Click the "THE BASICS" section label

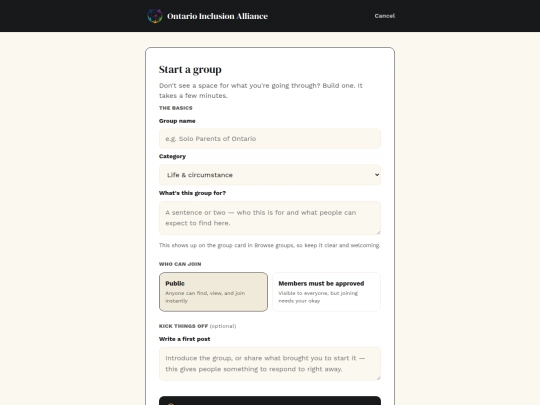point(176,108)
